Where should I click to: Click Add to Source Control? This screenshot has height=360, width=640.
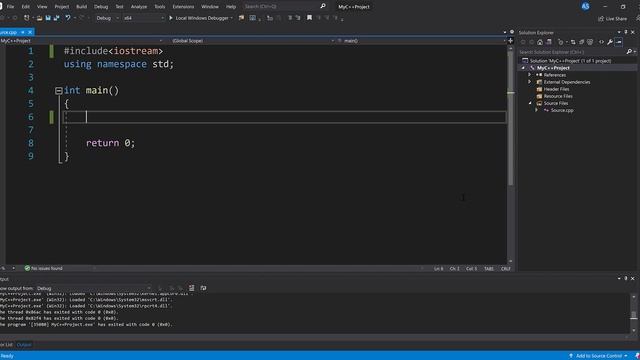(598, 356)
